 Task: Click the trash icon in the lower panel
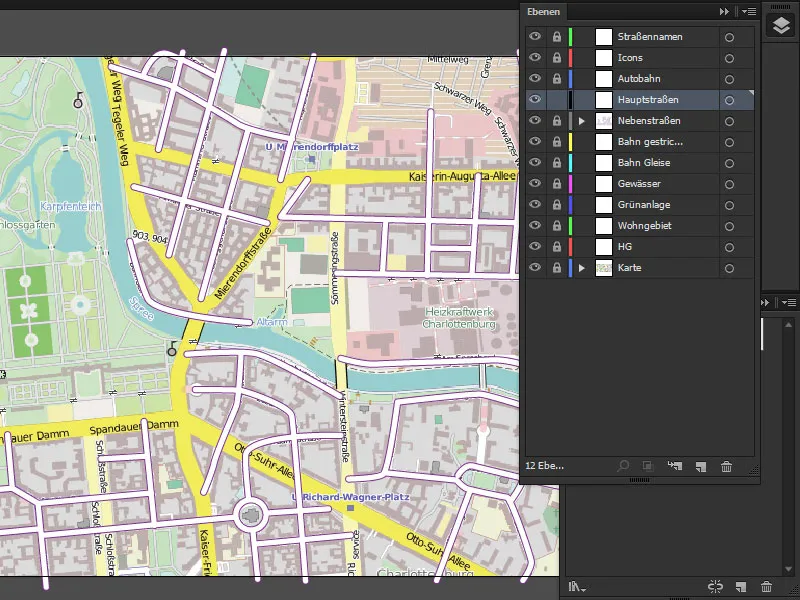coord(766,587)
